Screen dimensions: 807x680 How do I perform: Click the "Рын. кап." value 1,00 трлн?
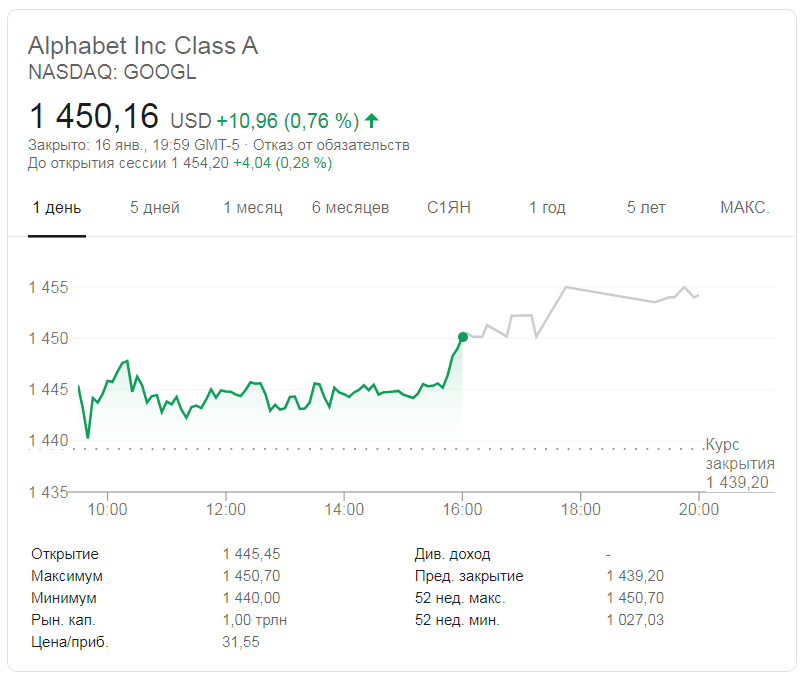pyautogui.click(x=254, y=620)
